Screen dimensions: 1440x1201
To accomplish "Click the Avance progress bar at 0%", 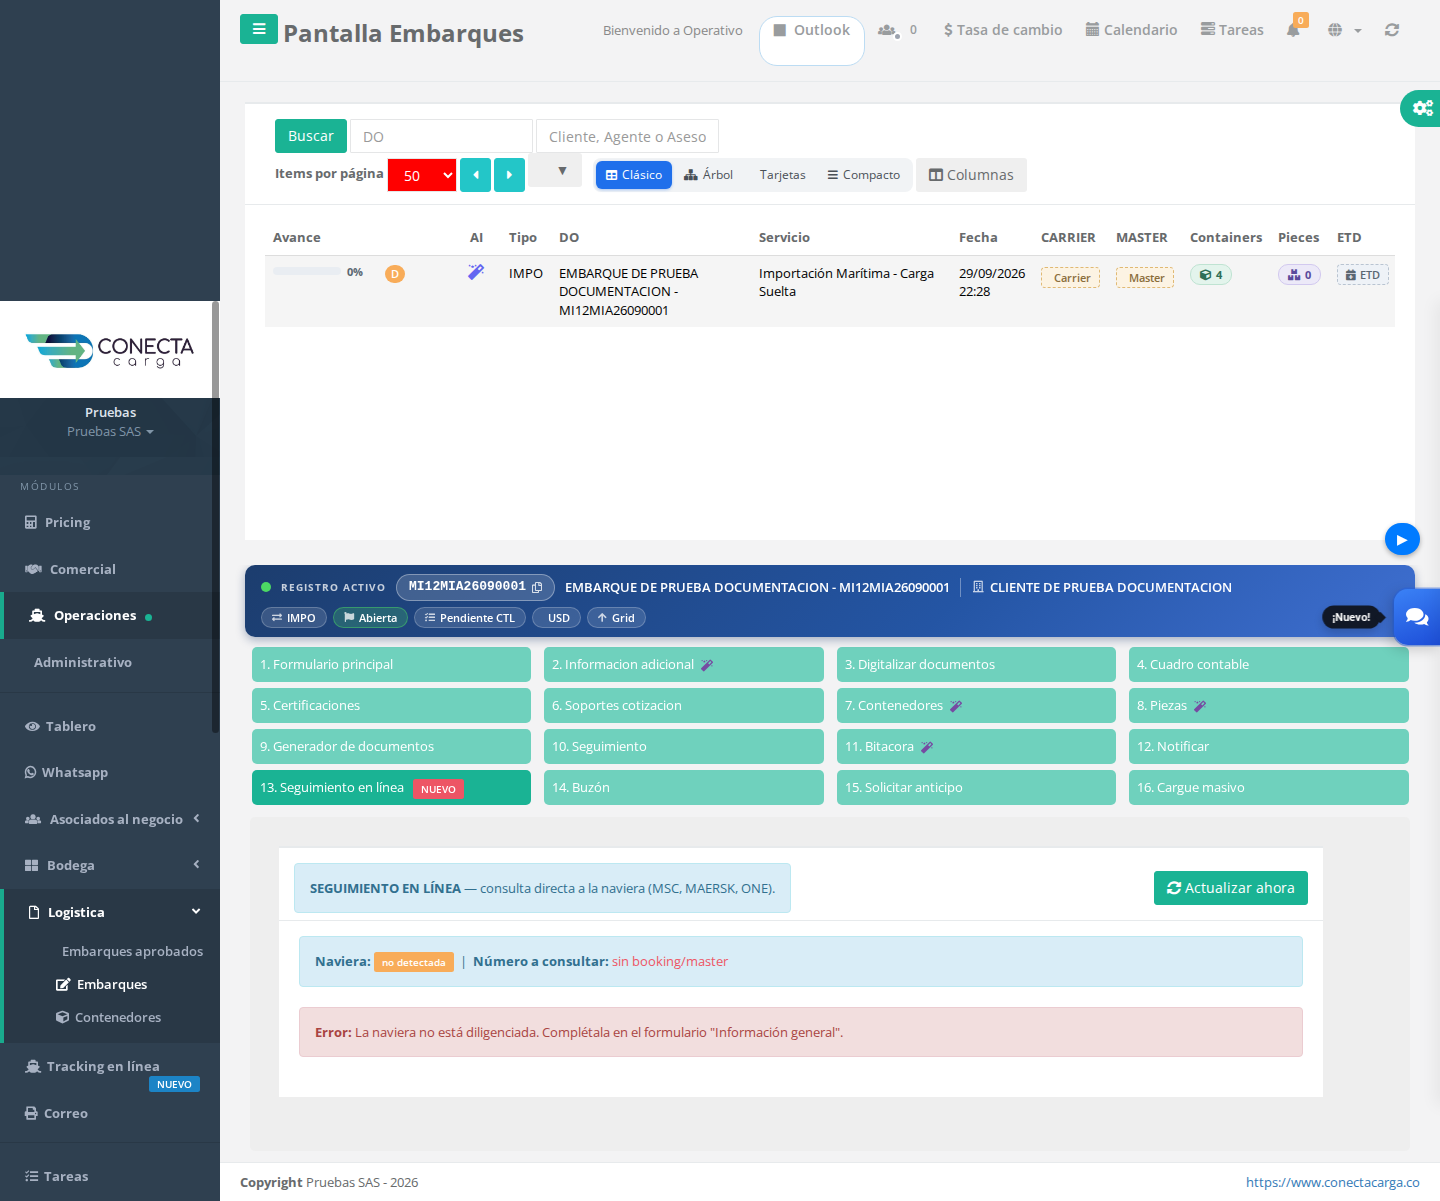I will tap(307, 272).
